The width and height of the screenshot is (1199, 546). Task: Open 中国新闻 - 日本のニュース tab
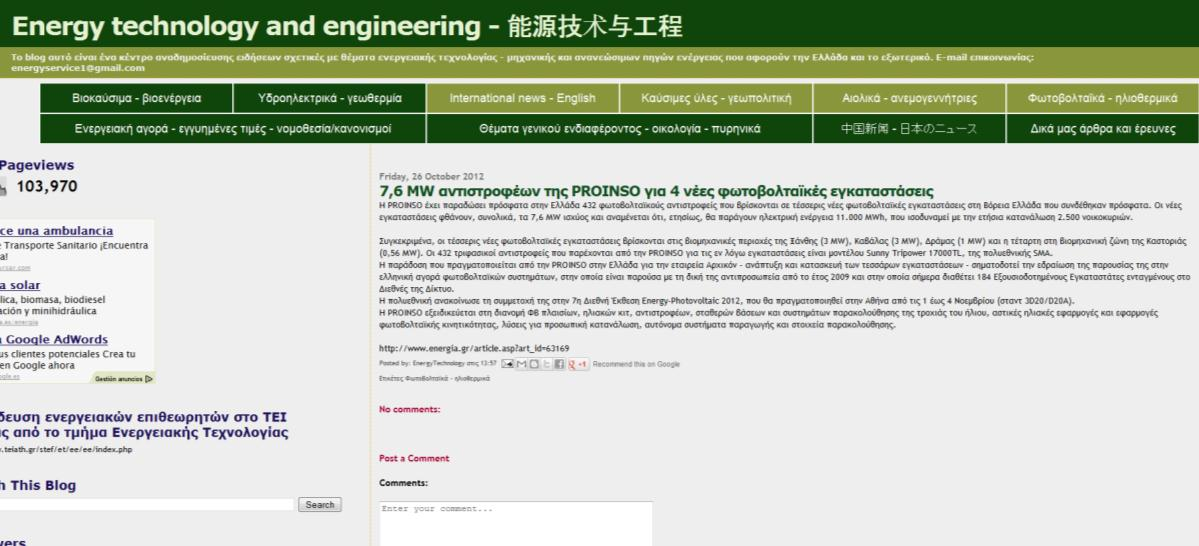(x=909, y=129)
